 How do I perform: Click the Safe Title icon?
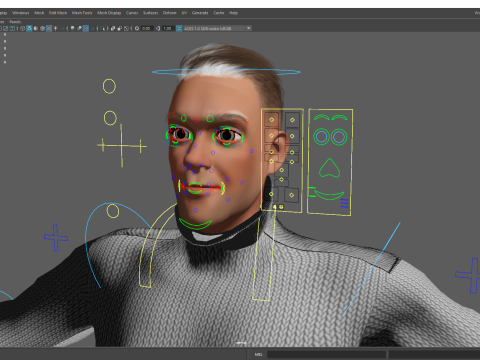click(12, 28)
